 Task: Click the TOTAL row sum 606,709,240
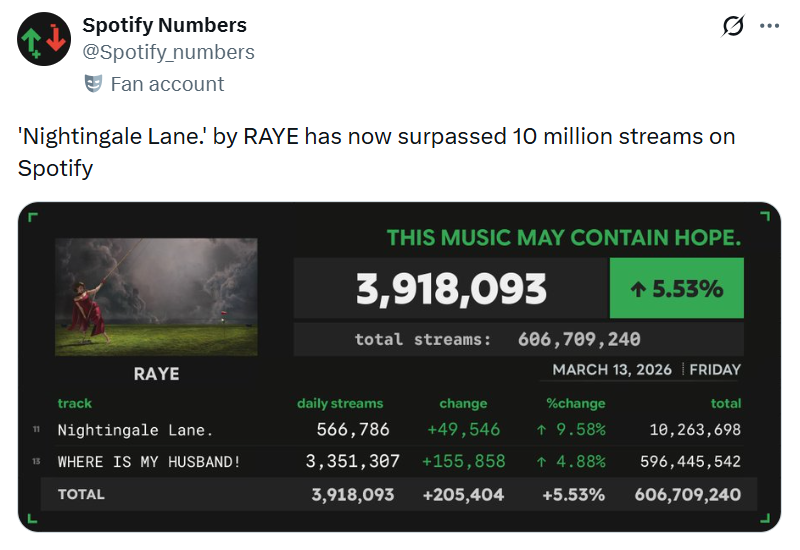pos(688,494)
